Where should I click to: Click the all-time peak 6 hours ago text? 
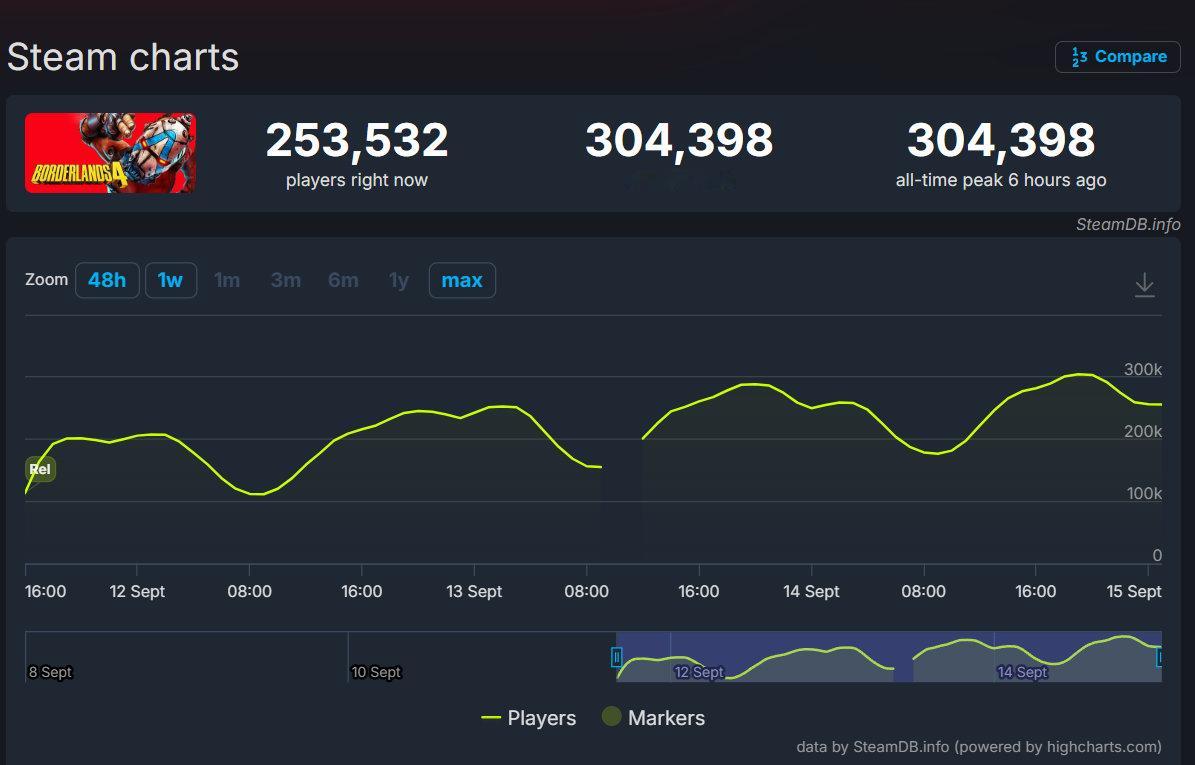1001,181
